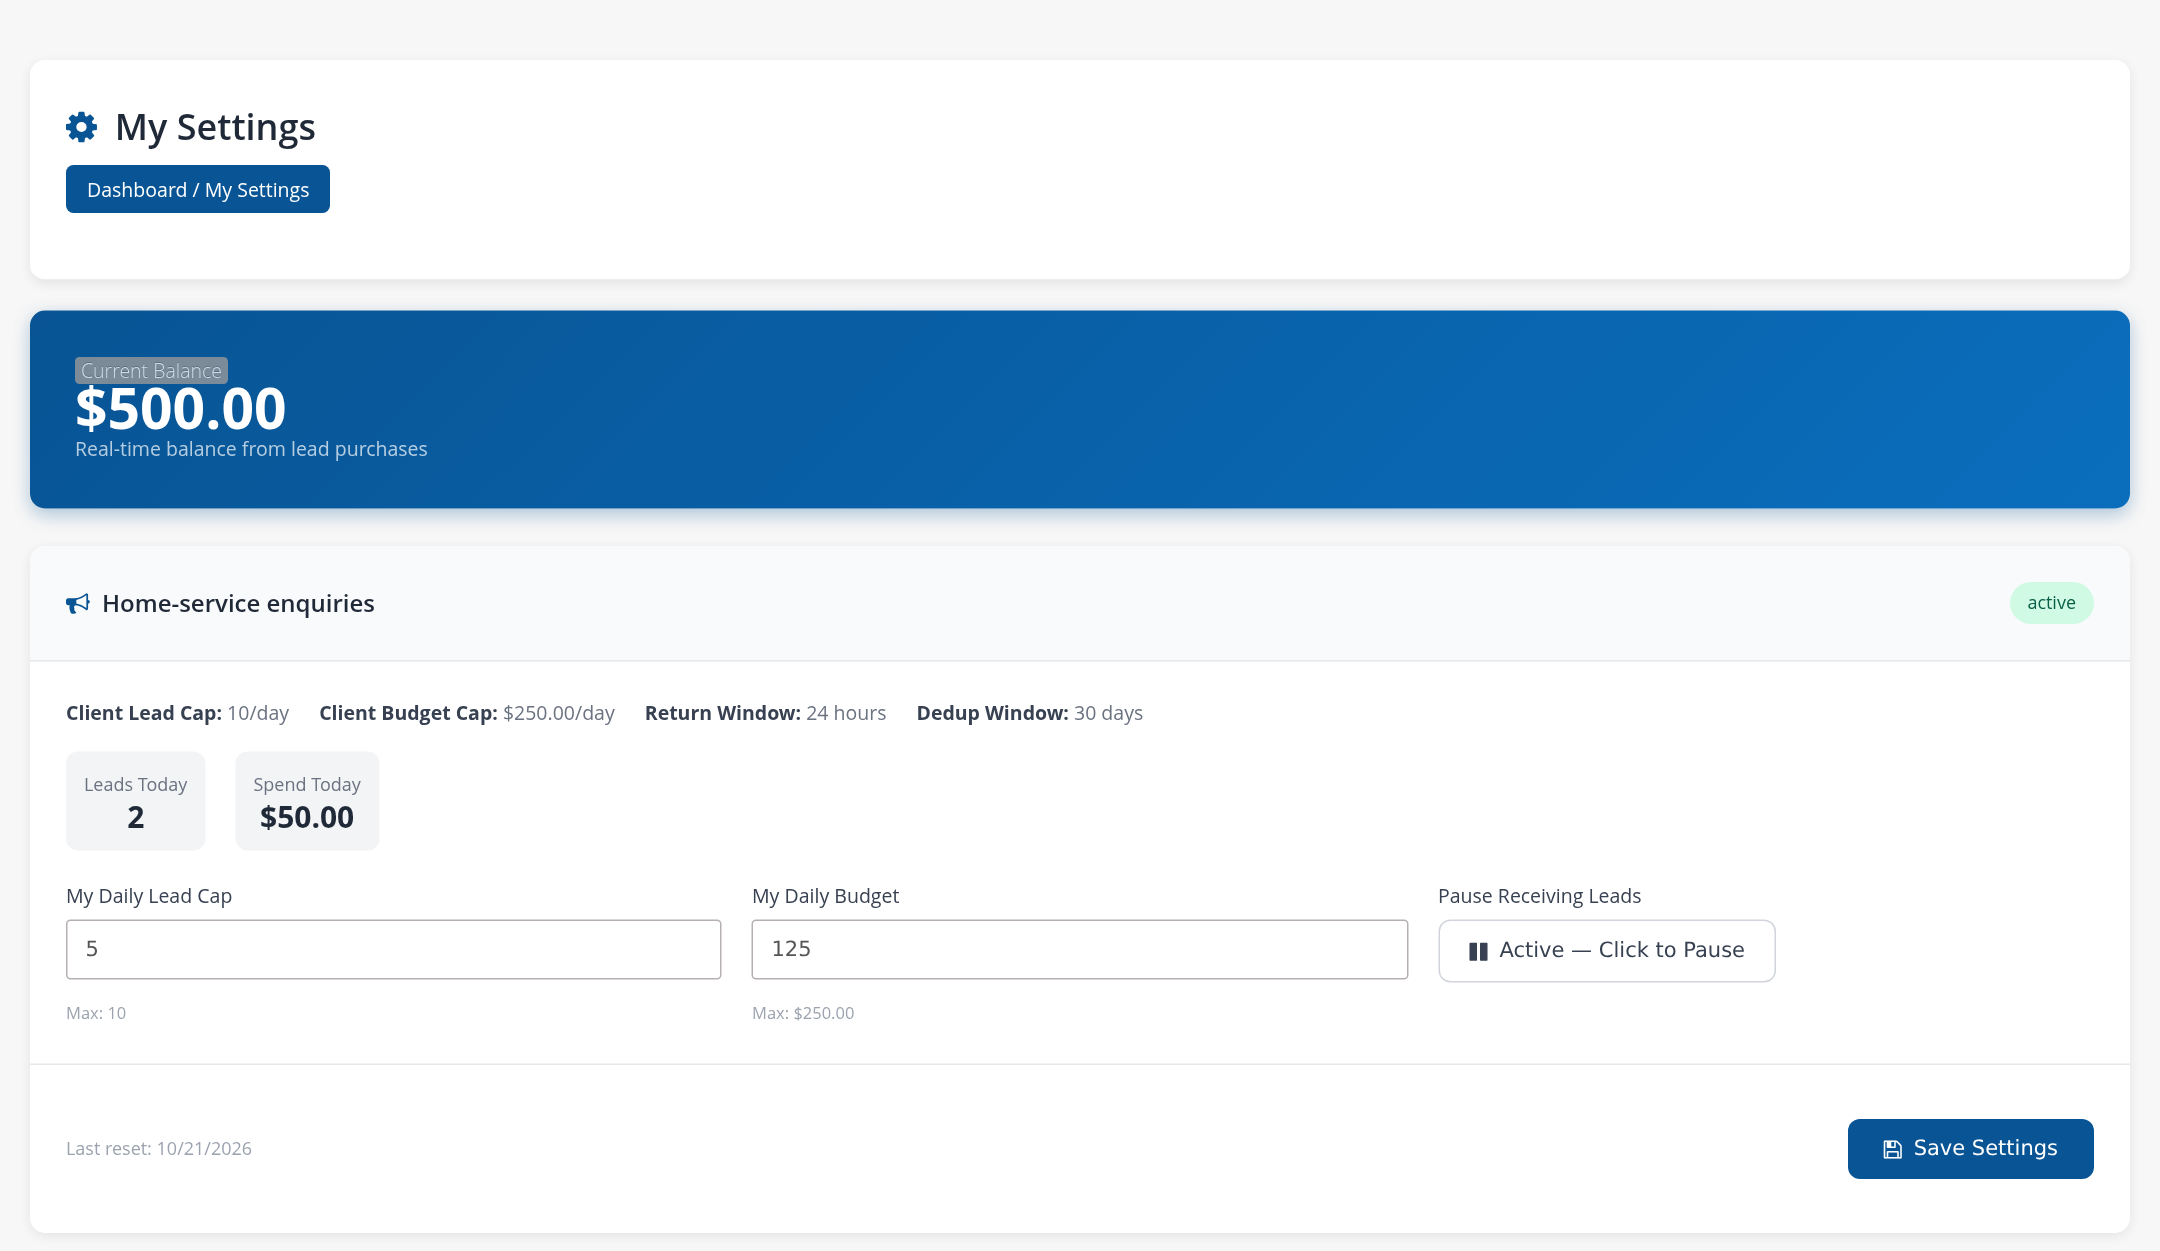Click the pause icon in the Active button
The width and height of the screenshot is (2160, 1251).
pyautogui.click(x=1478, y=951)
